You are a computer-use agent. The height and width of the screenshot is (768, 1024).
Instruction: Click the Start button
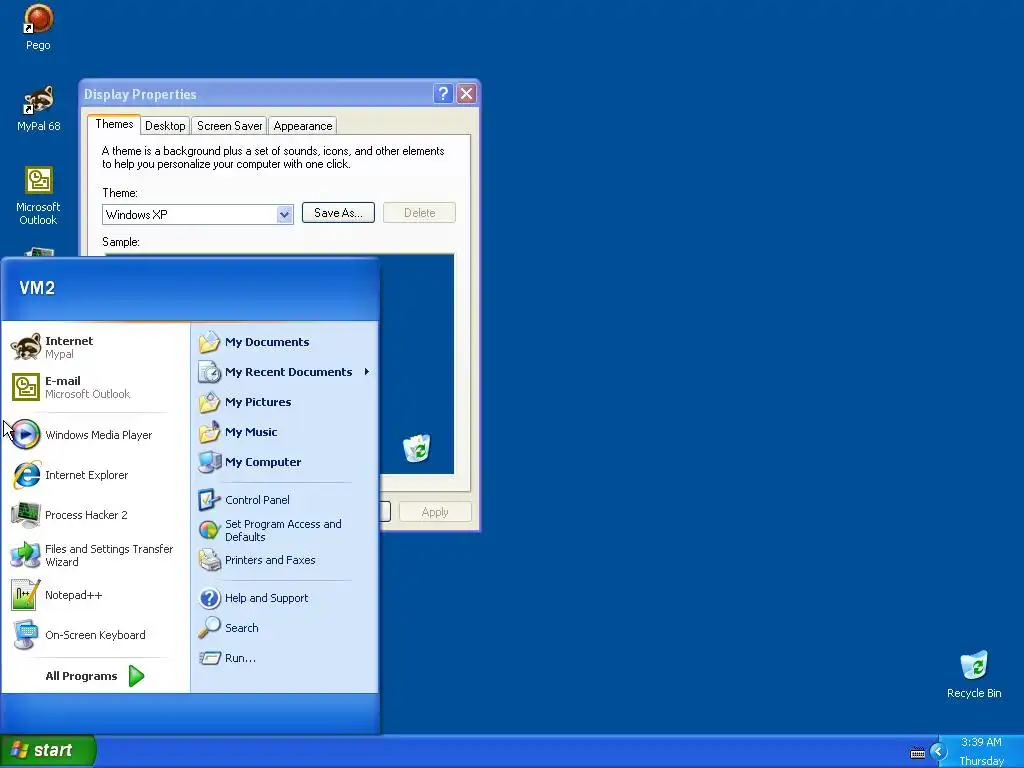48,750
